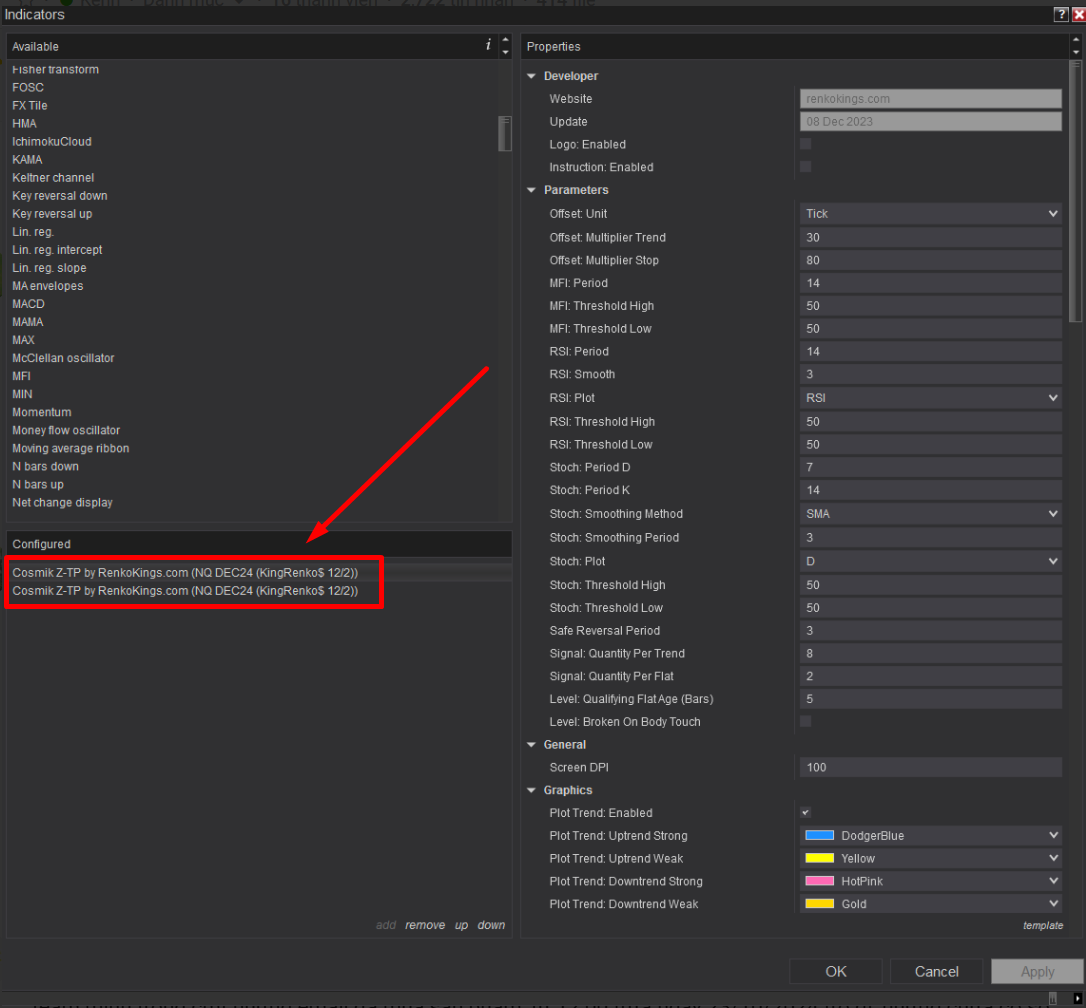The width and height of the screenshot is (1086, 1008).
Task: Click the template link
Action: [x=1042, y=926]
